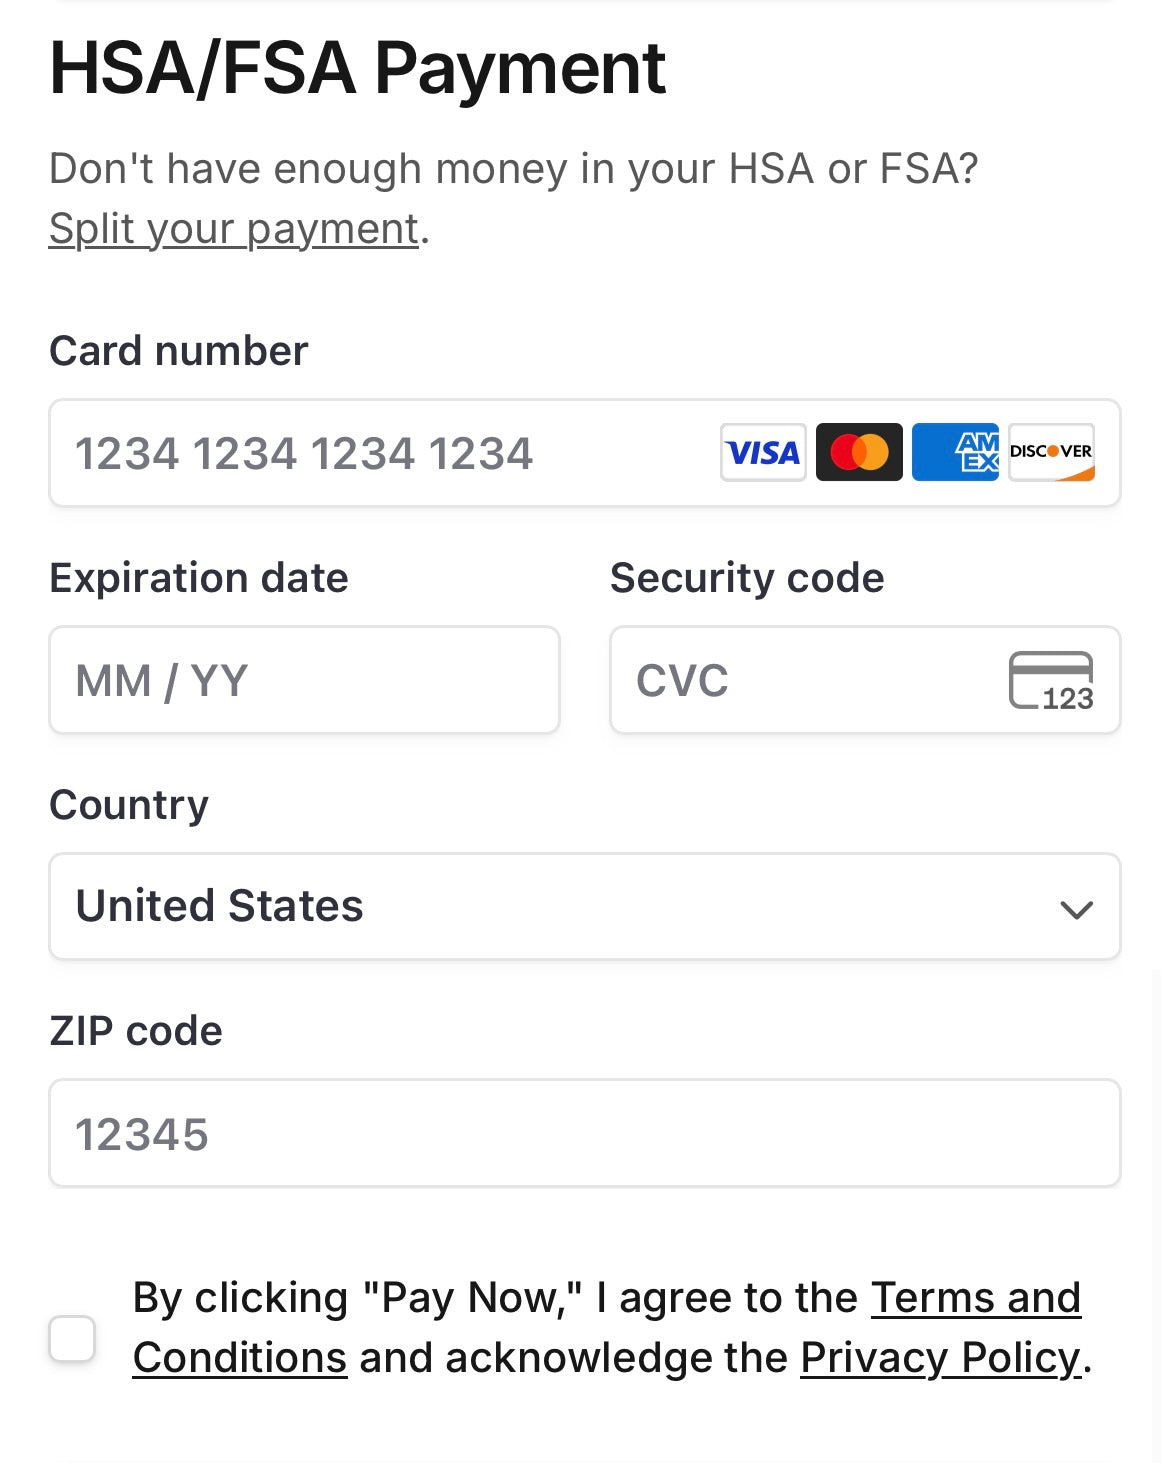Focus the MM / YY expiration field

pyautogui.click(x=304, y=680)
